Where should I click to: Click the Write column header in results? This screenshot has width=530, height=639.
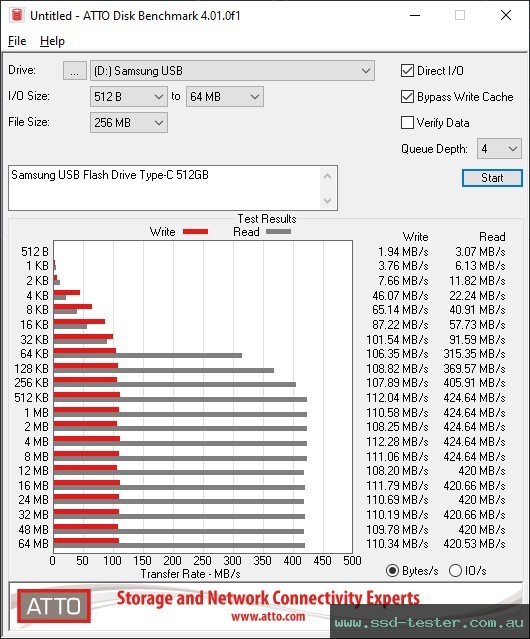coord(416,237)
